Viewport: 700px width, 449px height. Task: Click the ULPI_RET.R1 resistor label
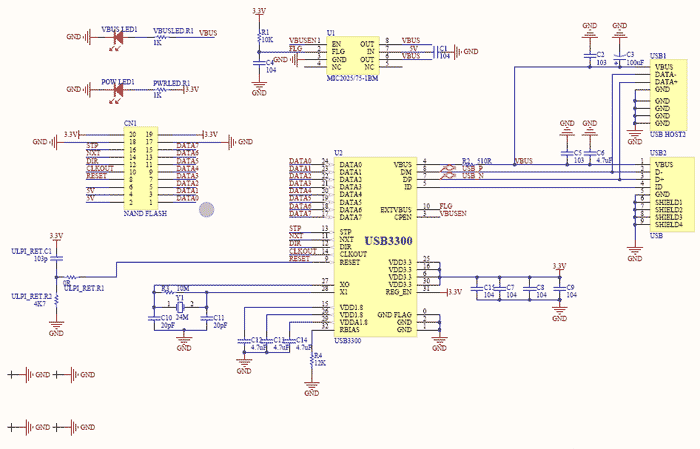click(84, 288)
